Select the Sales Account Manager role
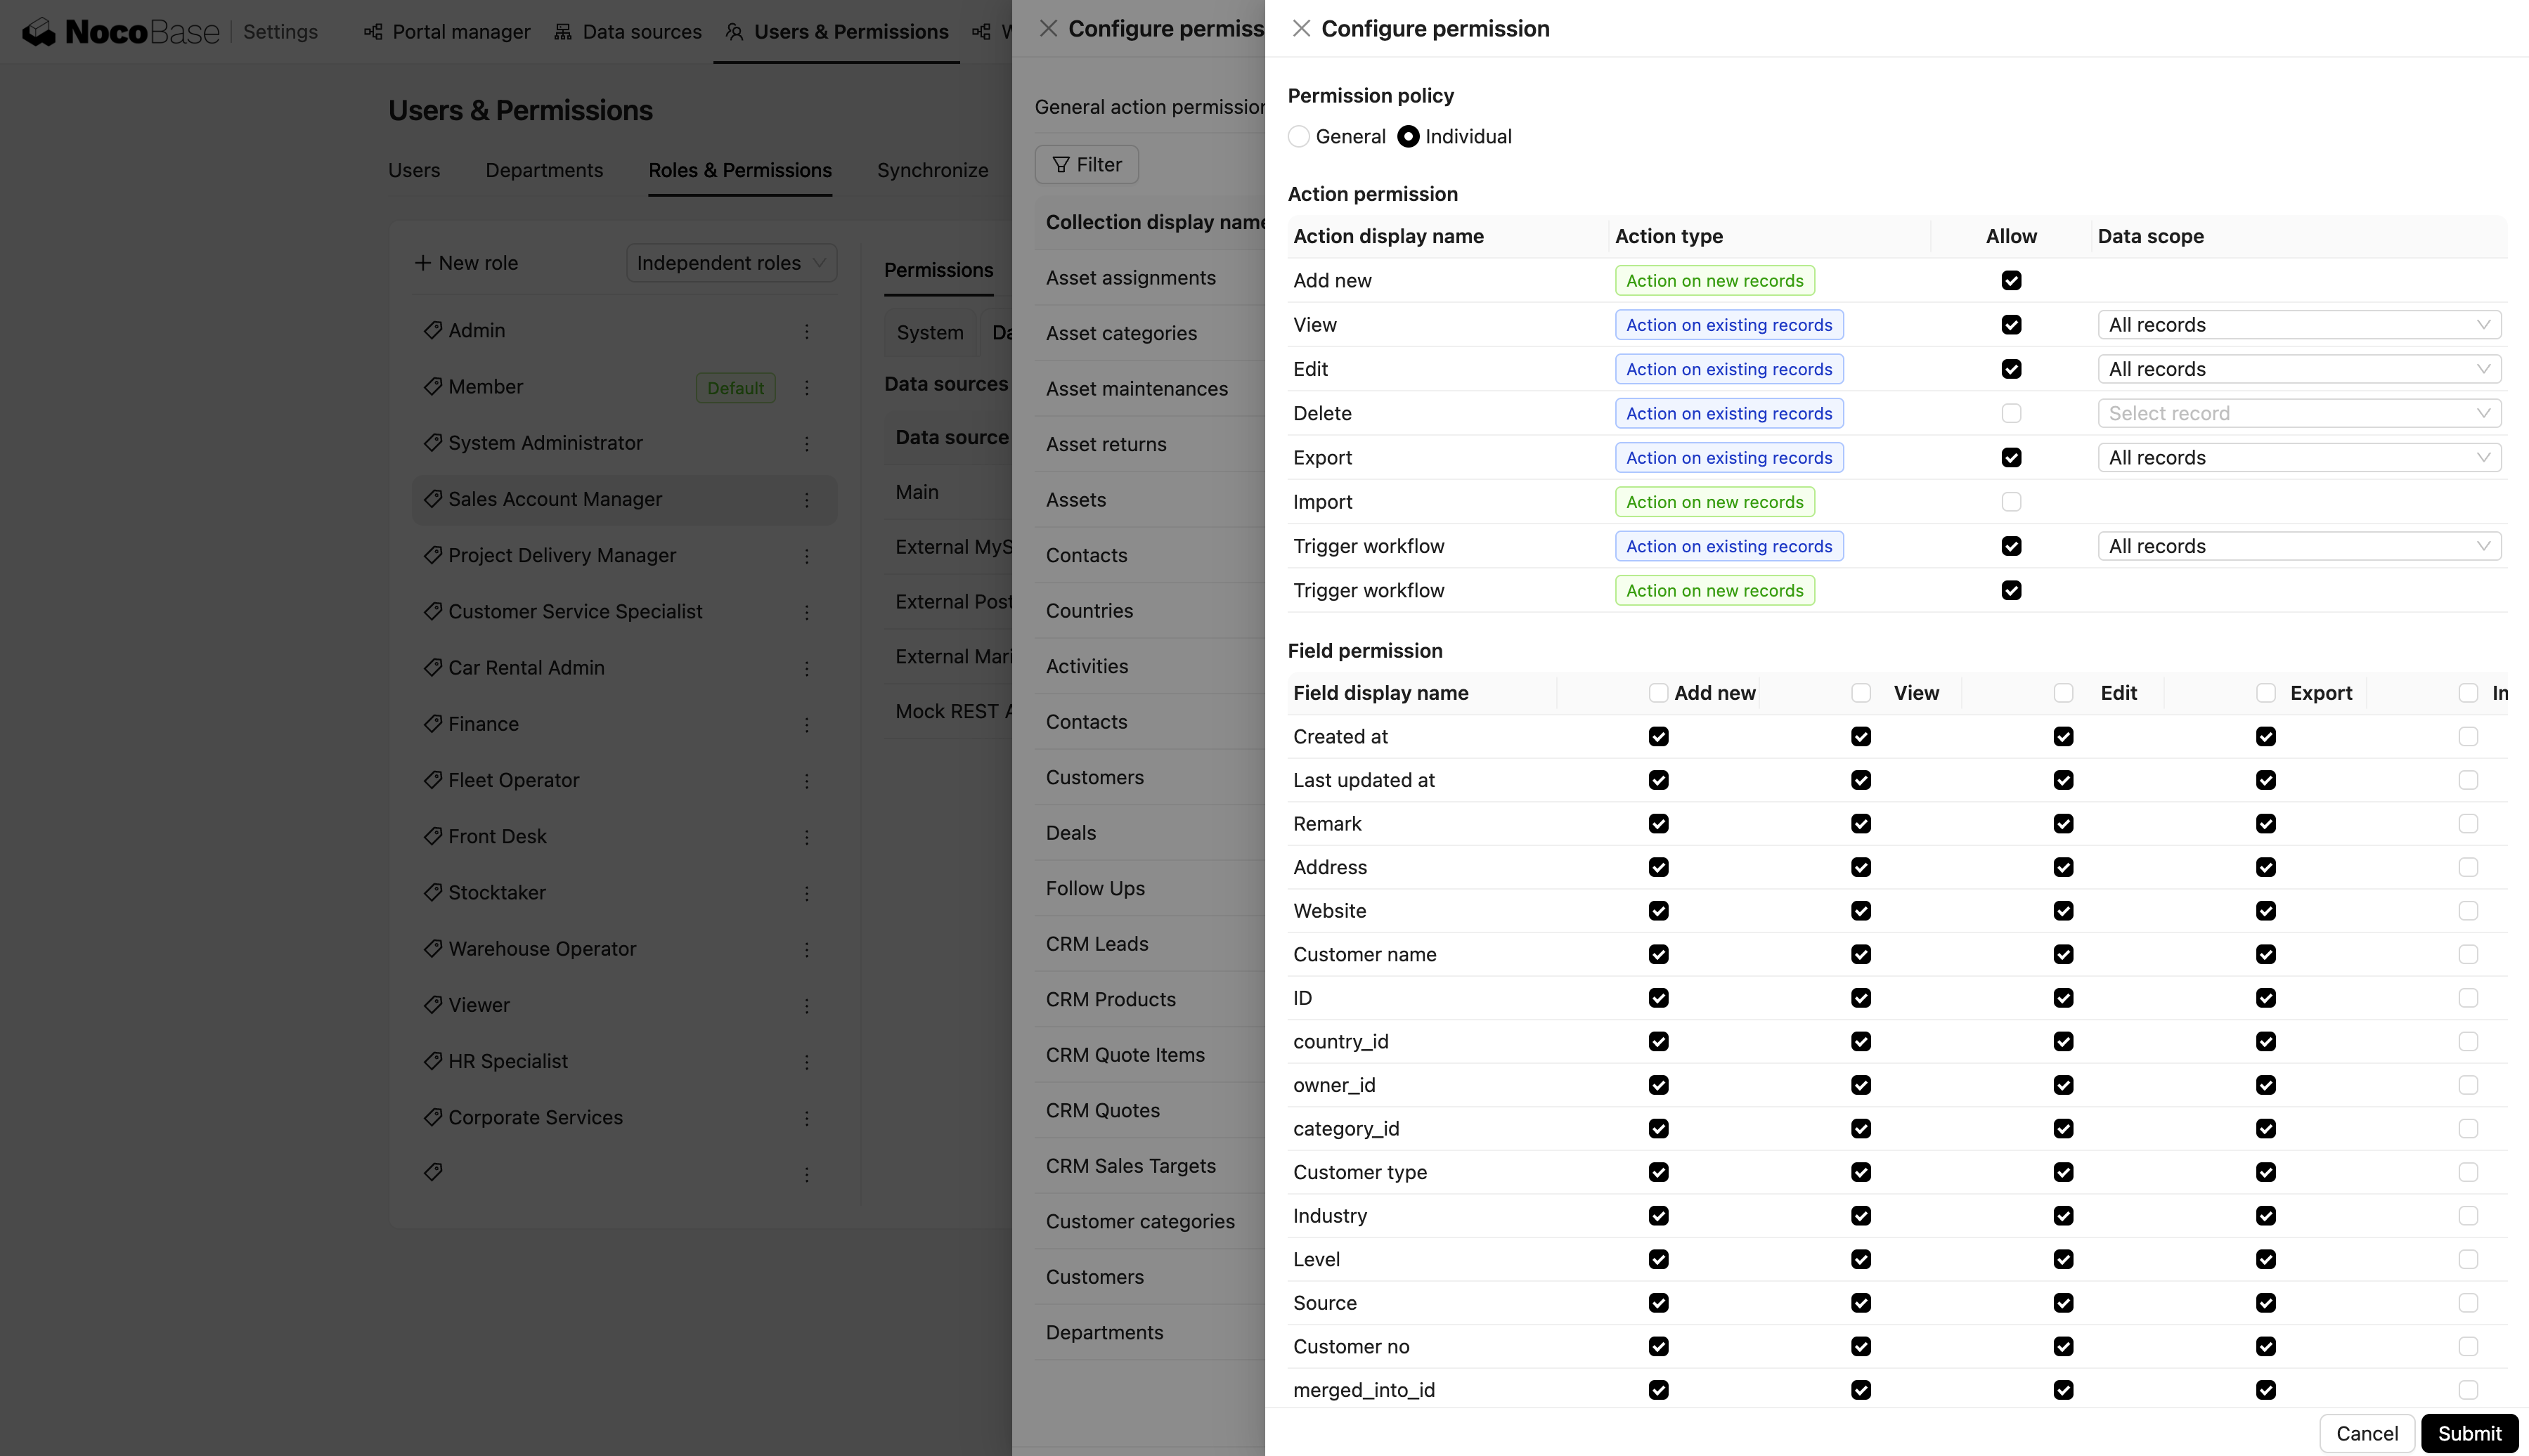 [624, 499]
